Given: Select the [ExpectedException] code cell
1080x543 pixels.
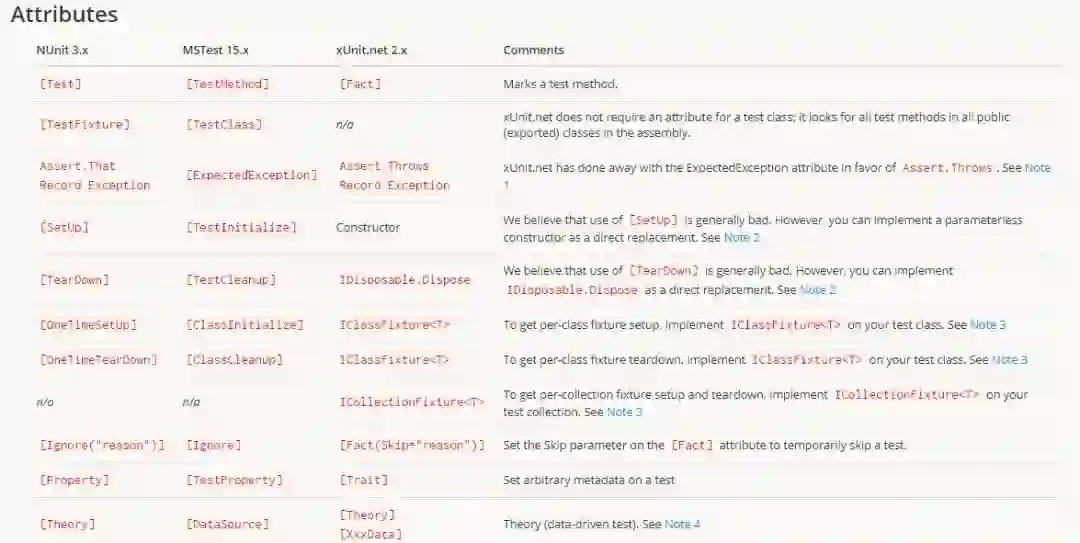Looking at the screenshot, I should point(251,175).
